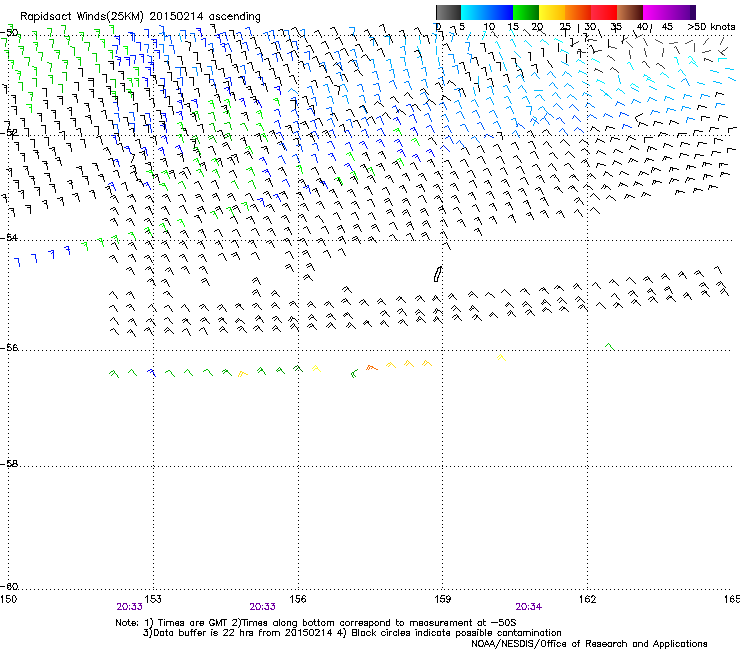Image resolution: width=740 pixels, height=650 pixels.
Task: Click the longitude label 153
Action: [153, 599]
